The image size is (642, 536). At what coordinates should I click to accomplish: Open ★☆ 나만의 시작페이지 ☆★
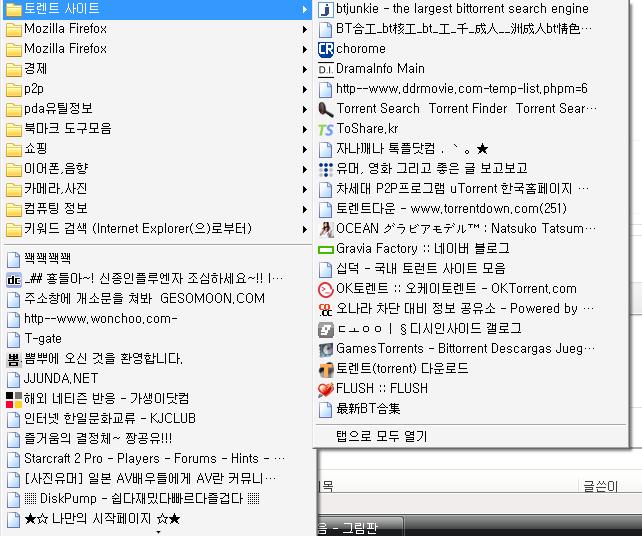[x=157, y=519]
